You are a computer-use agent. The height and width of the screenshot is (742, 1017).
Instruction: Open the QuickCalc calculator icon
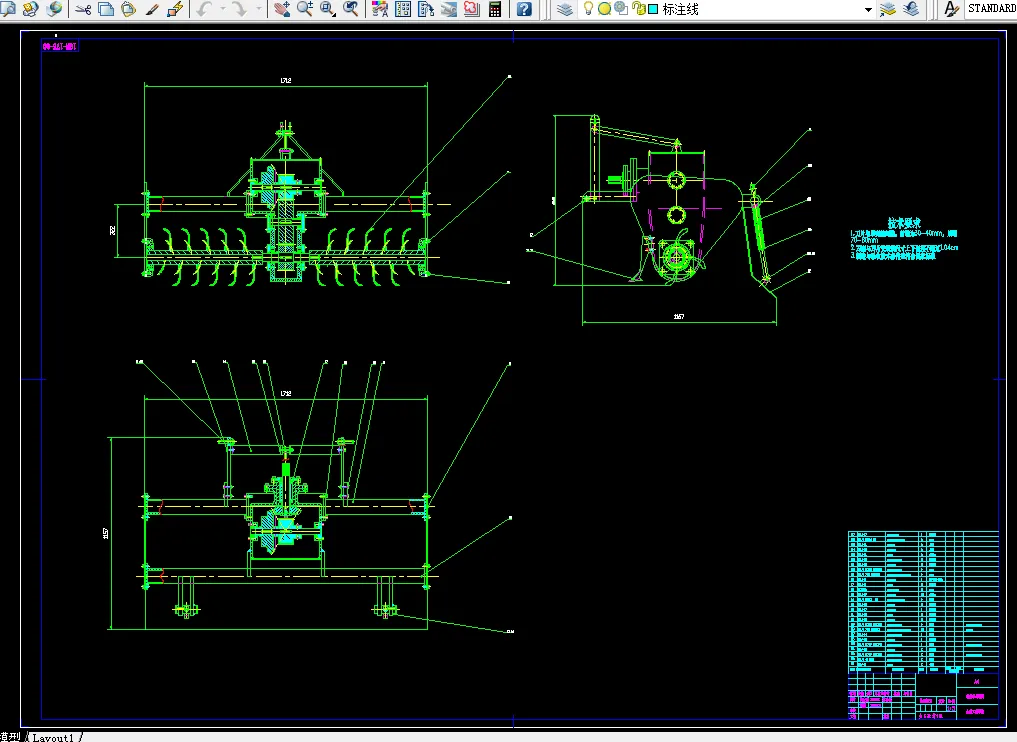pyautogui.click(x=495, y=9)
